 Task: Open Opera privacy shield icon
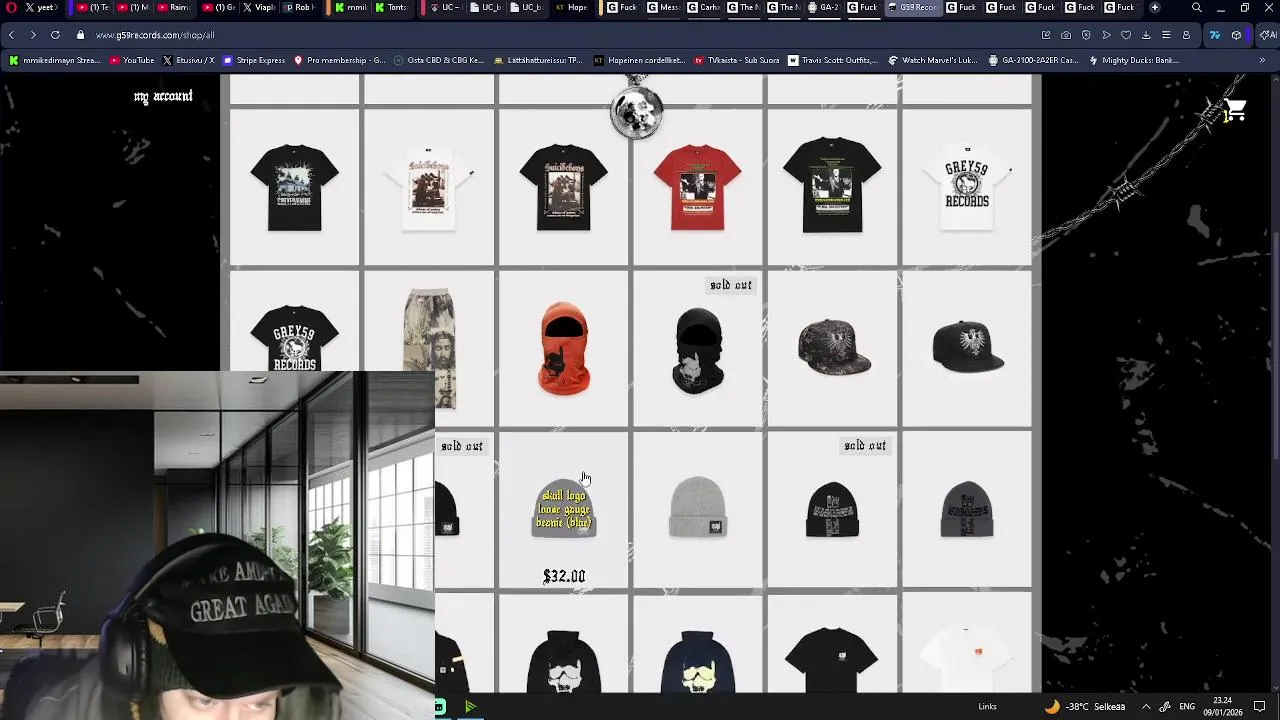1086,35
